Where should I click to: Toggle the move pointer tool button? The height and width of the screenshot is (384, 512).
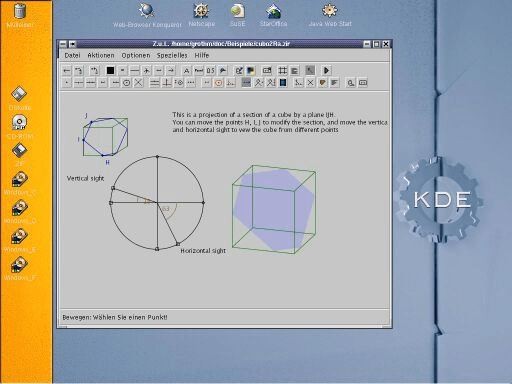click(310, 70)
